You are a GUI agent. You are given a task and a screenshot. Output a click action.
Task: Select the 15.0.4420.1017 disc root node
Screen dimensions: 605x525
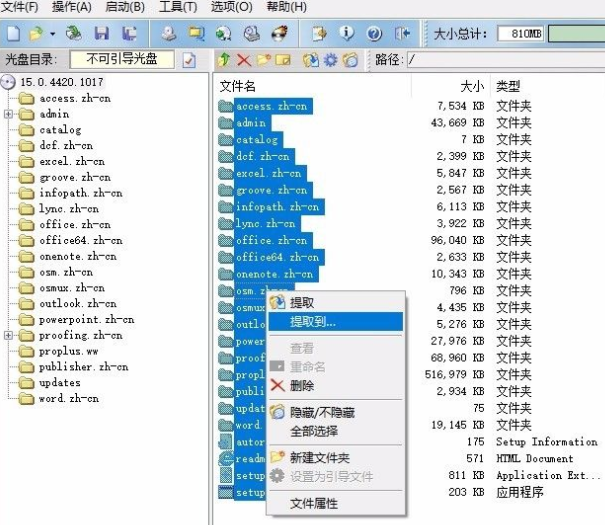(62, 82)
